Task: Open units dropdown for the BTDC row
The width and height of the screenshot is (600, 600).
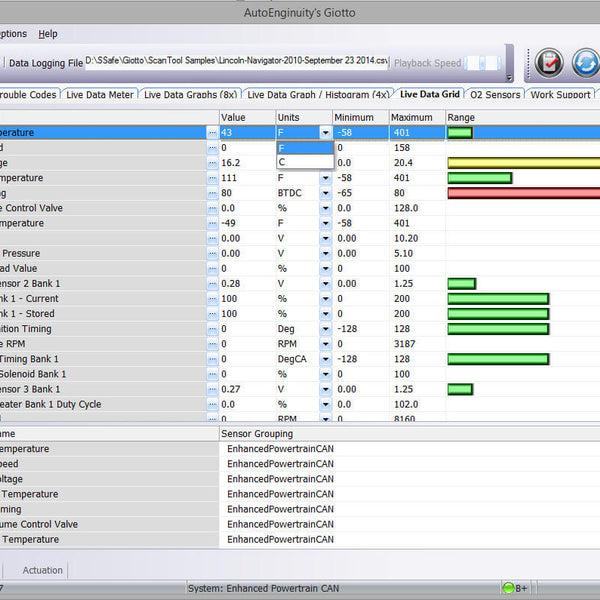Action: (326, 193)
